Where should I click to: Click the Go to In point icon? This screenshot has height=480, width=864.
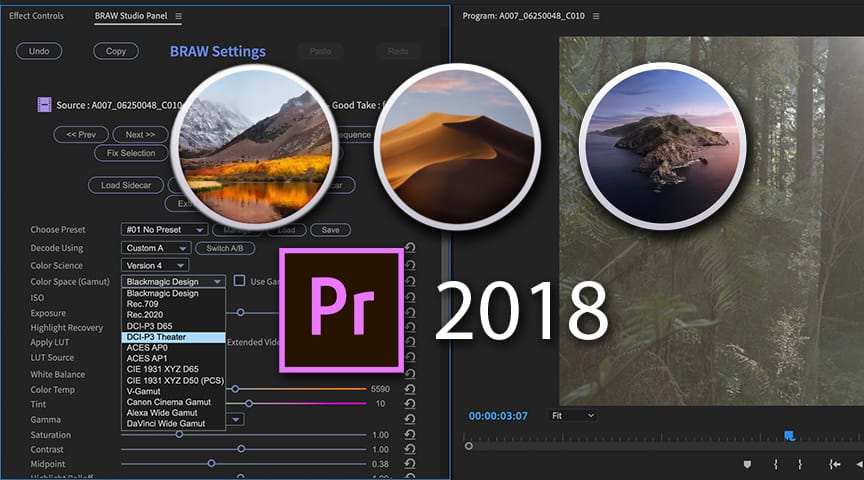pyautogui.click(x=834, y=464)
